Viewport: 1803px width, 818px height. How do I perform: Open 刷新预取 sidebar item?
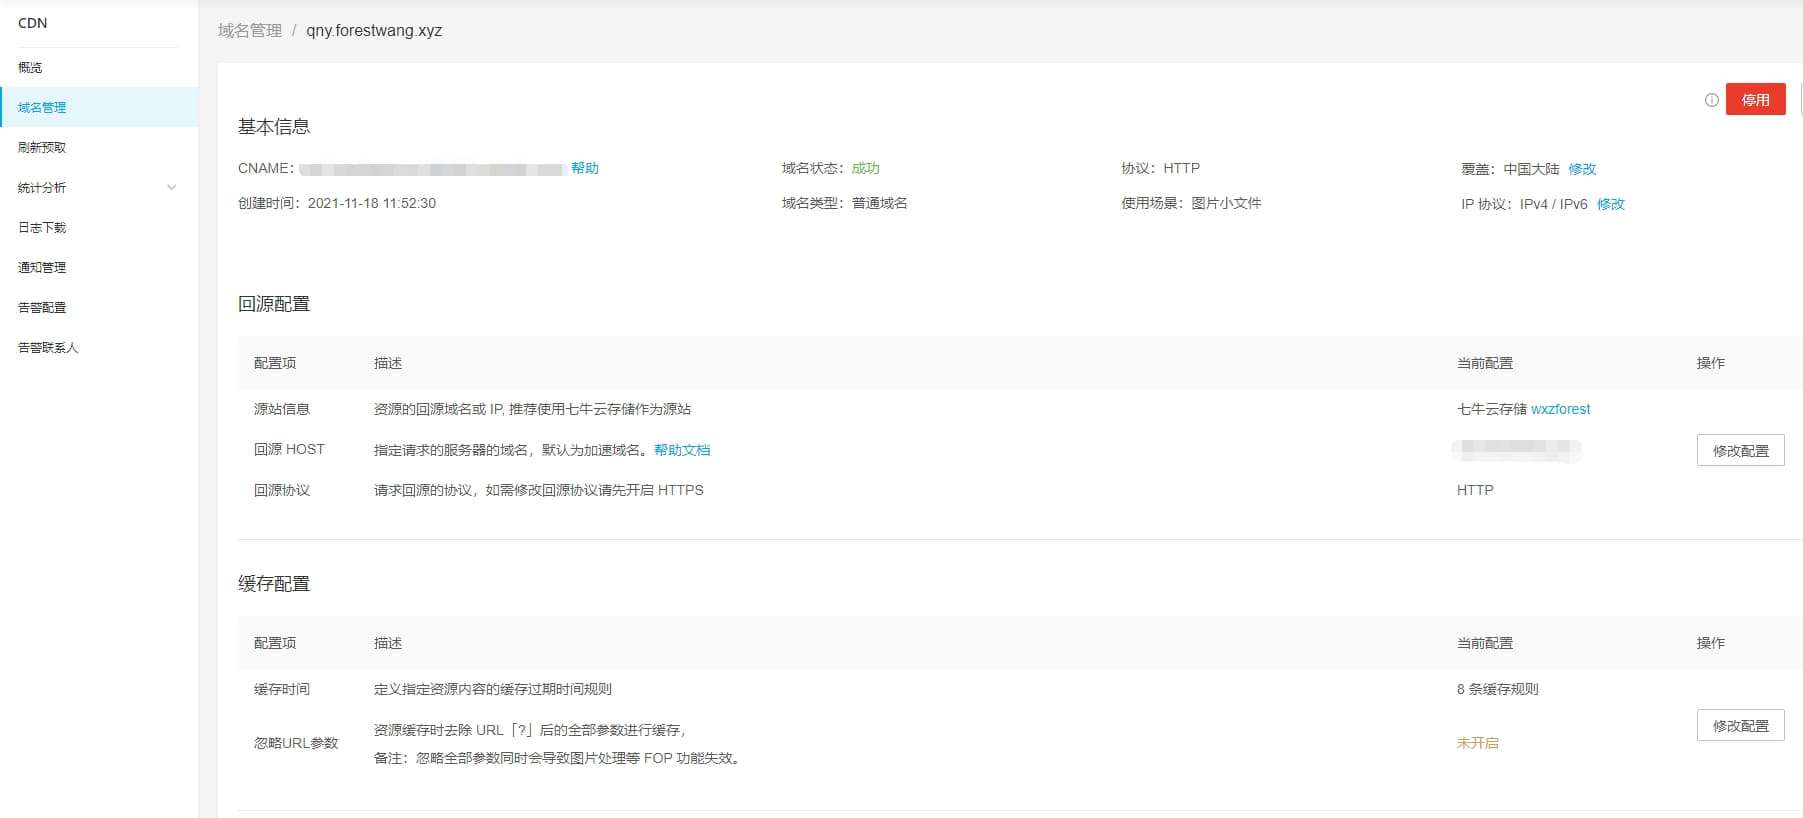click(x=42, y=147)
